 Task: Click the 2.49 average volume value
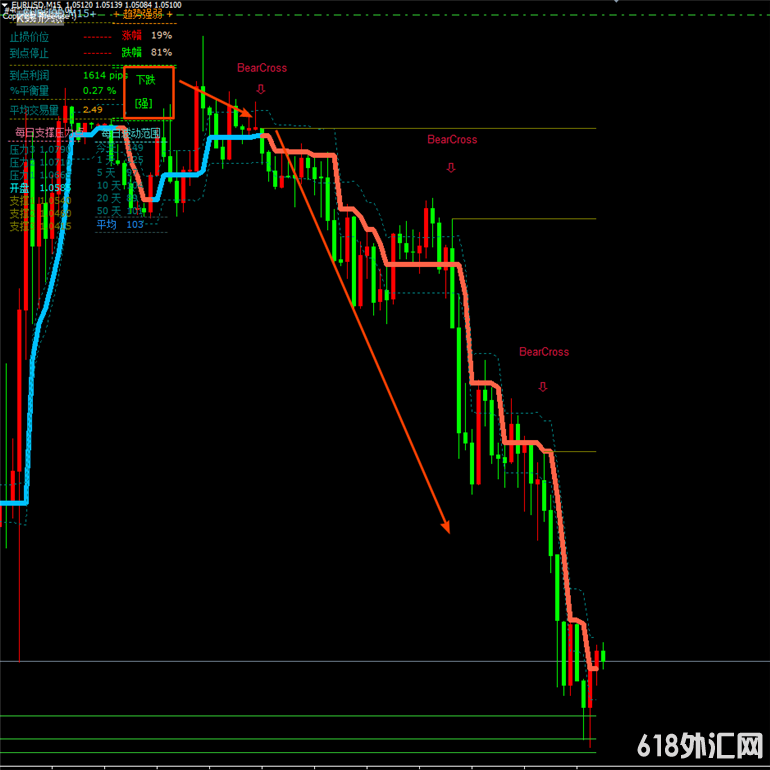click(x=92, y=110)
